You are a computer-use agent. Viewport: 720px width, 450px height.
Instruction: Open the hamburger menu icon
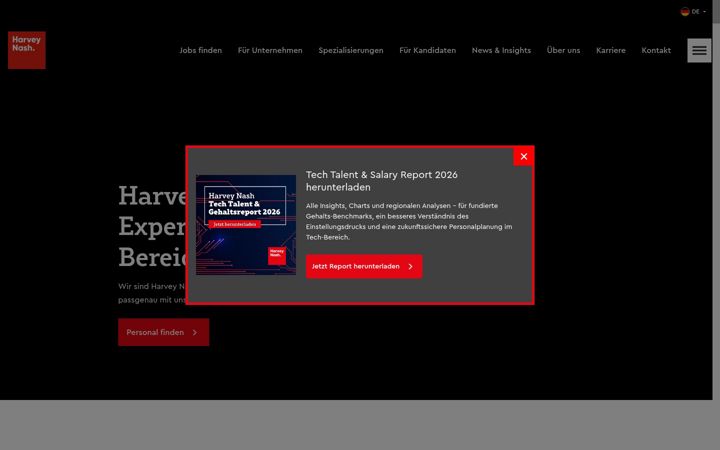(x=699, y=50)
